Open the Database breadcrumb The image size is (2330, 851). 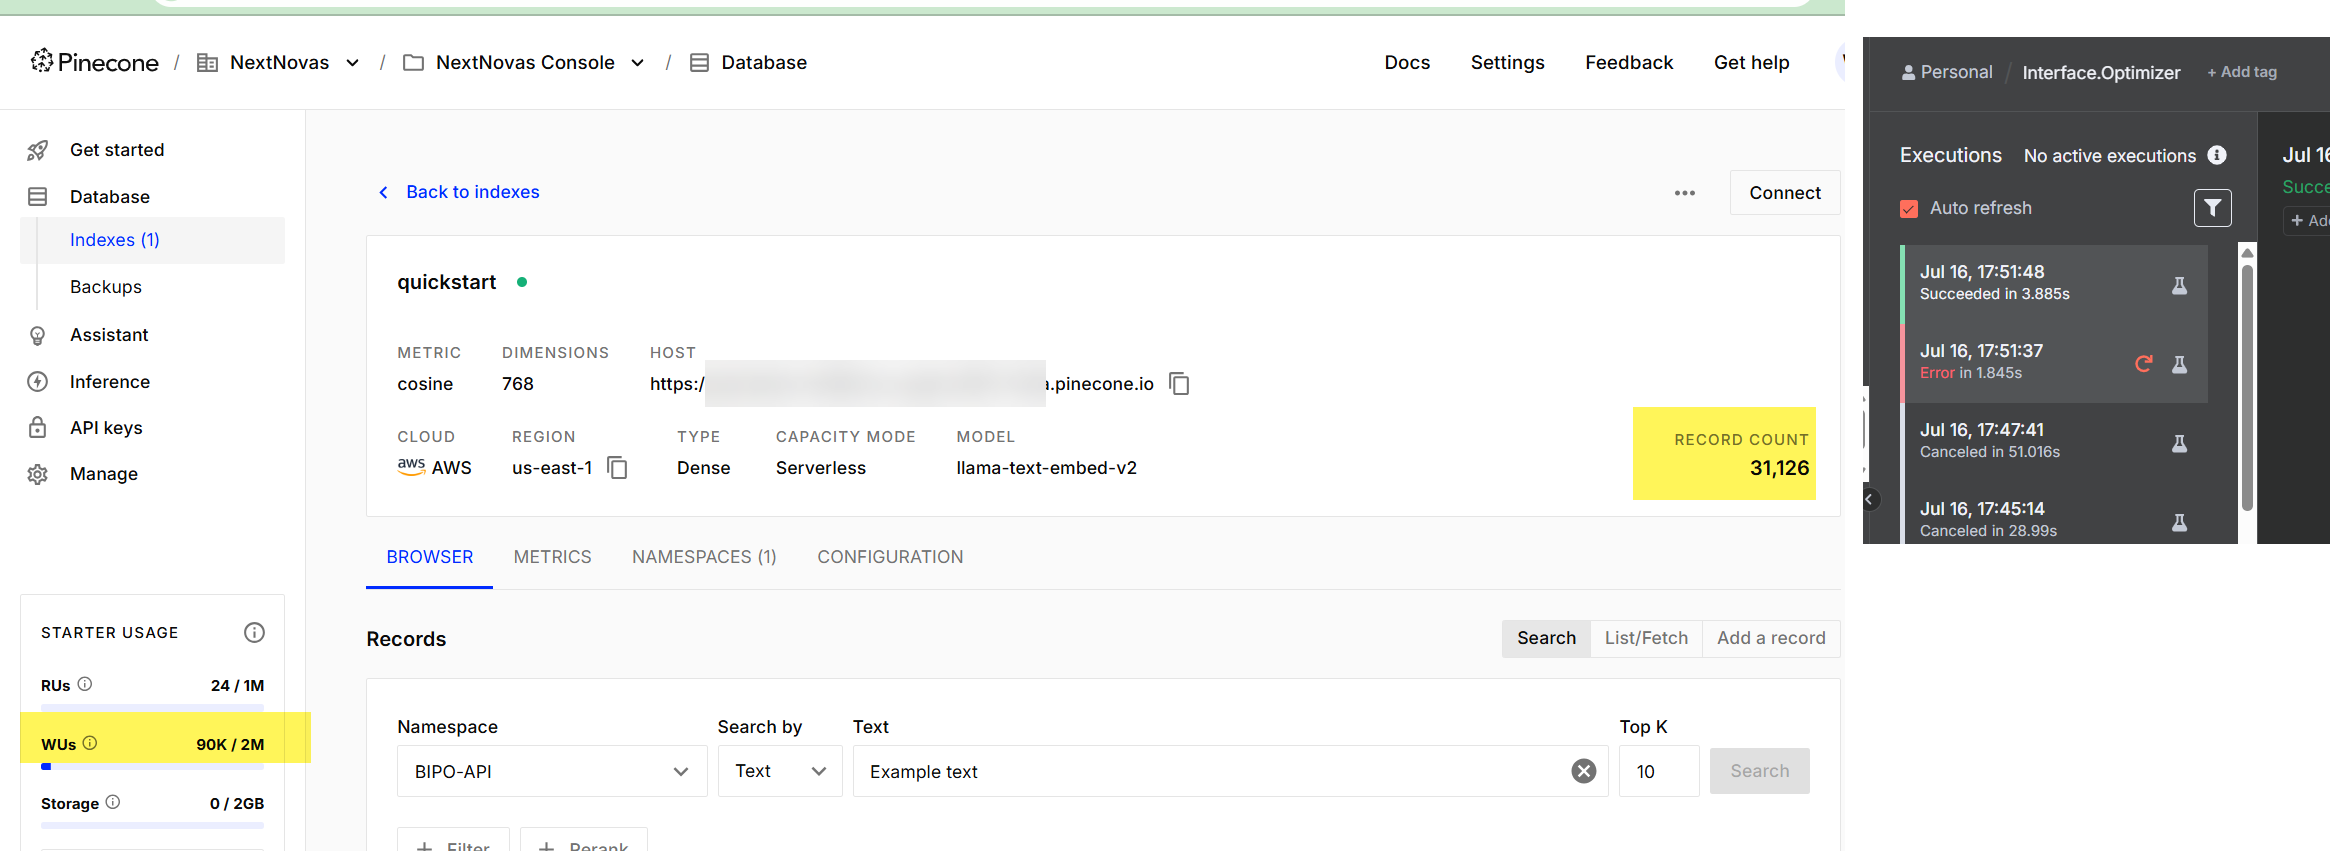pyautogui.click(x=749, y=63)
